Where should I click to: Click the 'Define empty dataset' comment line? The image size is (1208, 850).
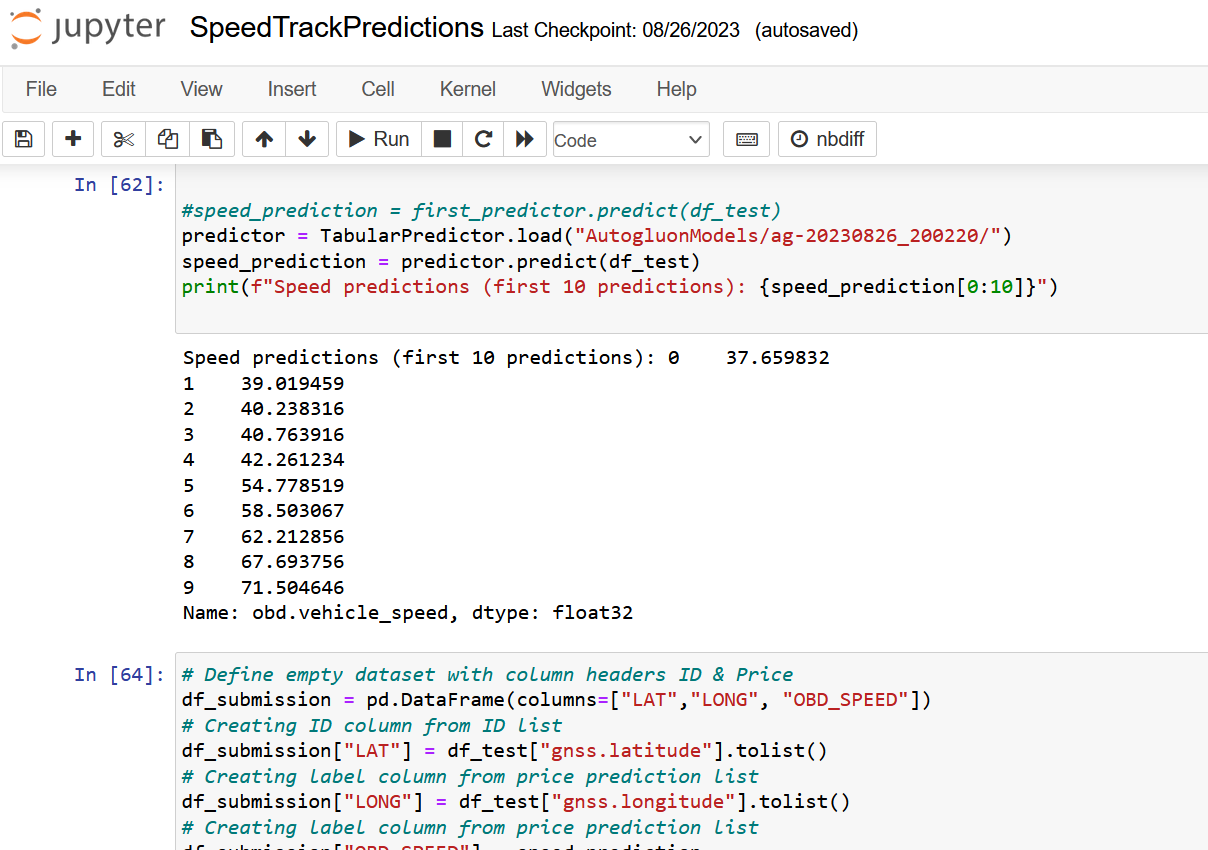point(487,675)
